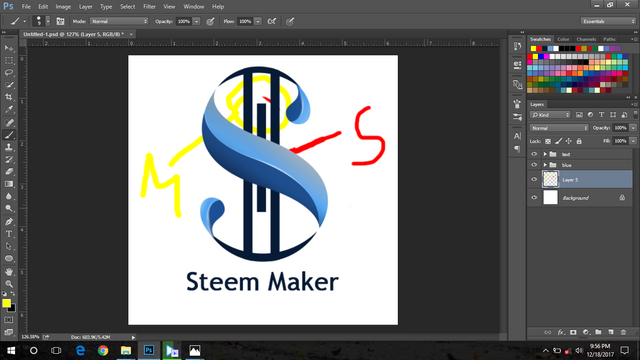This screenshot has height=360, width=640.
Task: Delete layer with trash icon
Action: click(623, 332)
